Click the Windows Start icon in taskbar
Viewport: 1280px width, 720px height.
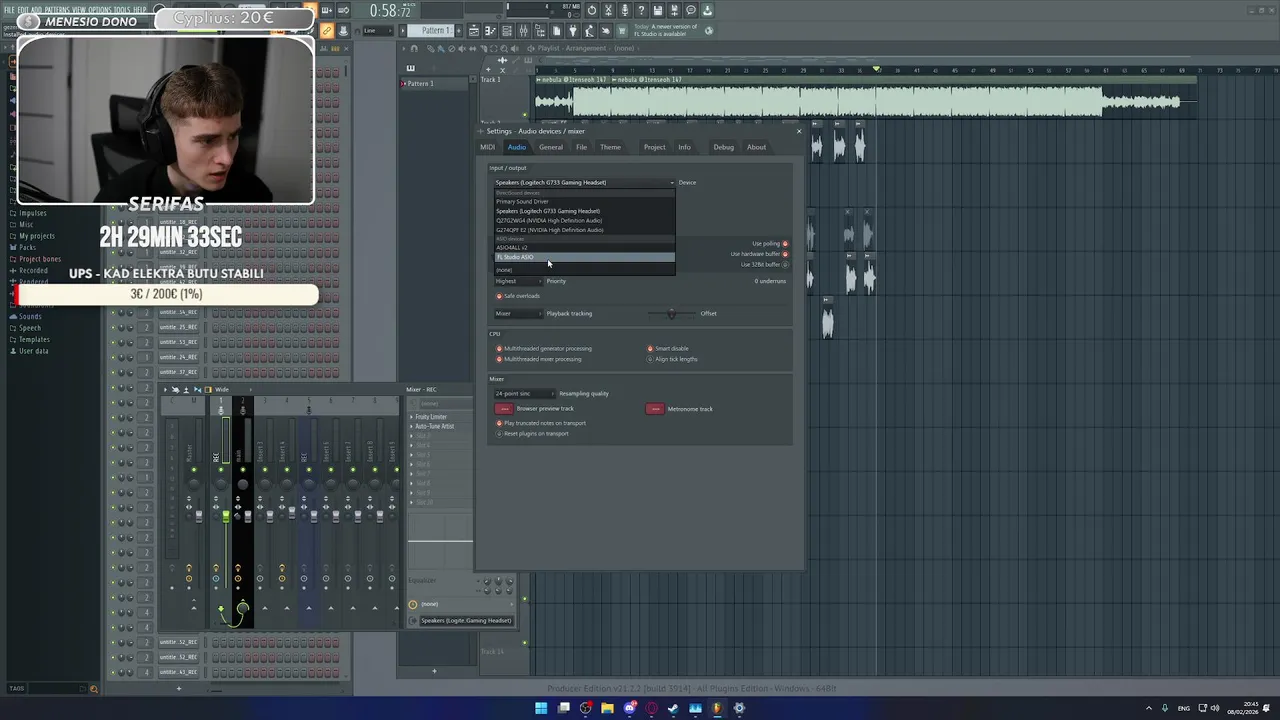(541, 708)
